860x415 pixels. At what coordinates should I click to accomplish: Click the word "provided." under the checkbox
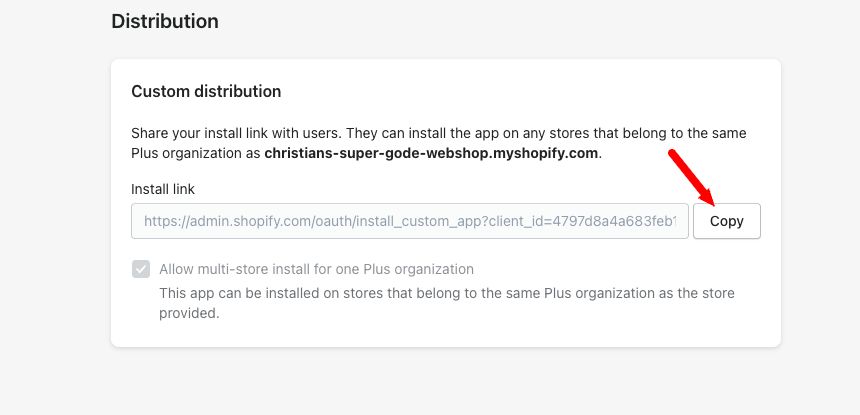click(x=189, y=313)
